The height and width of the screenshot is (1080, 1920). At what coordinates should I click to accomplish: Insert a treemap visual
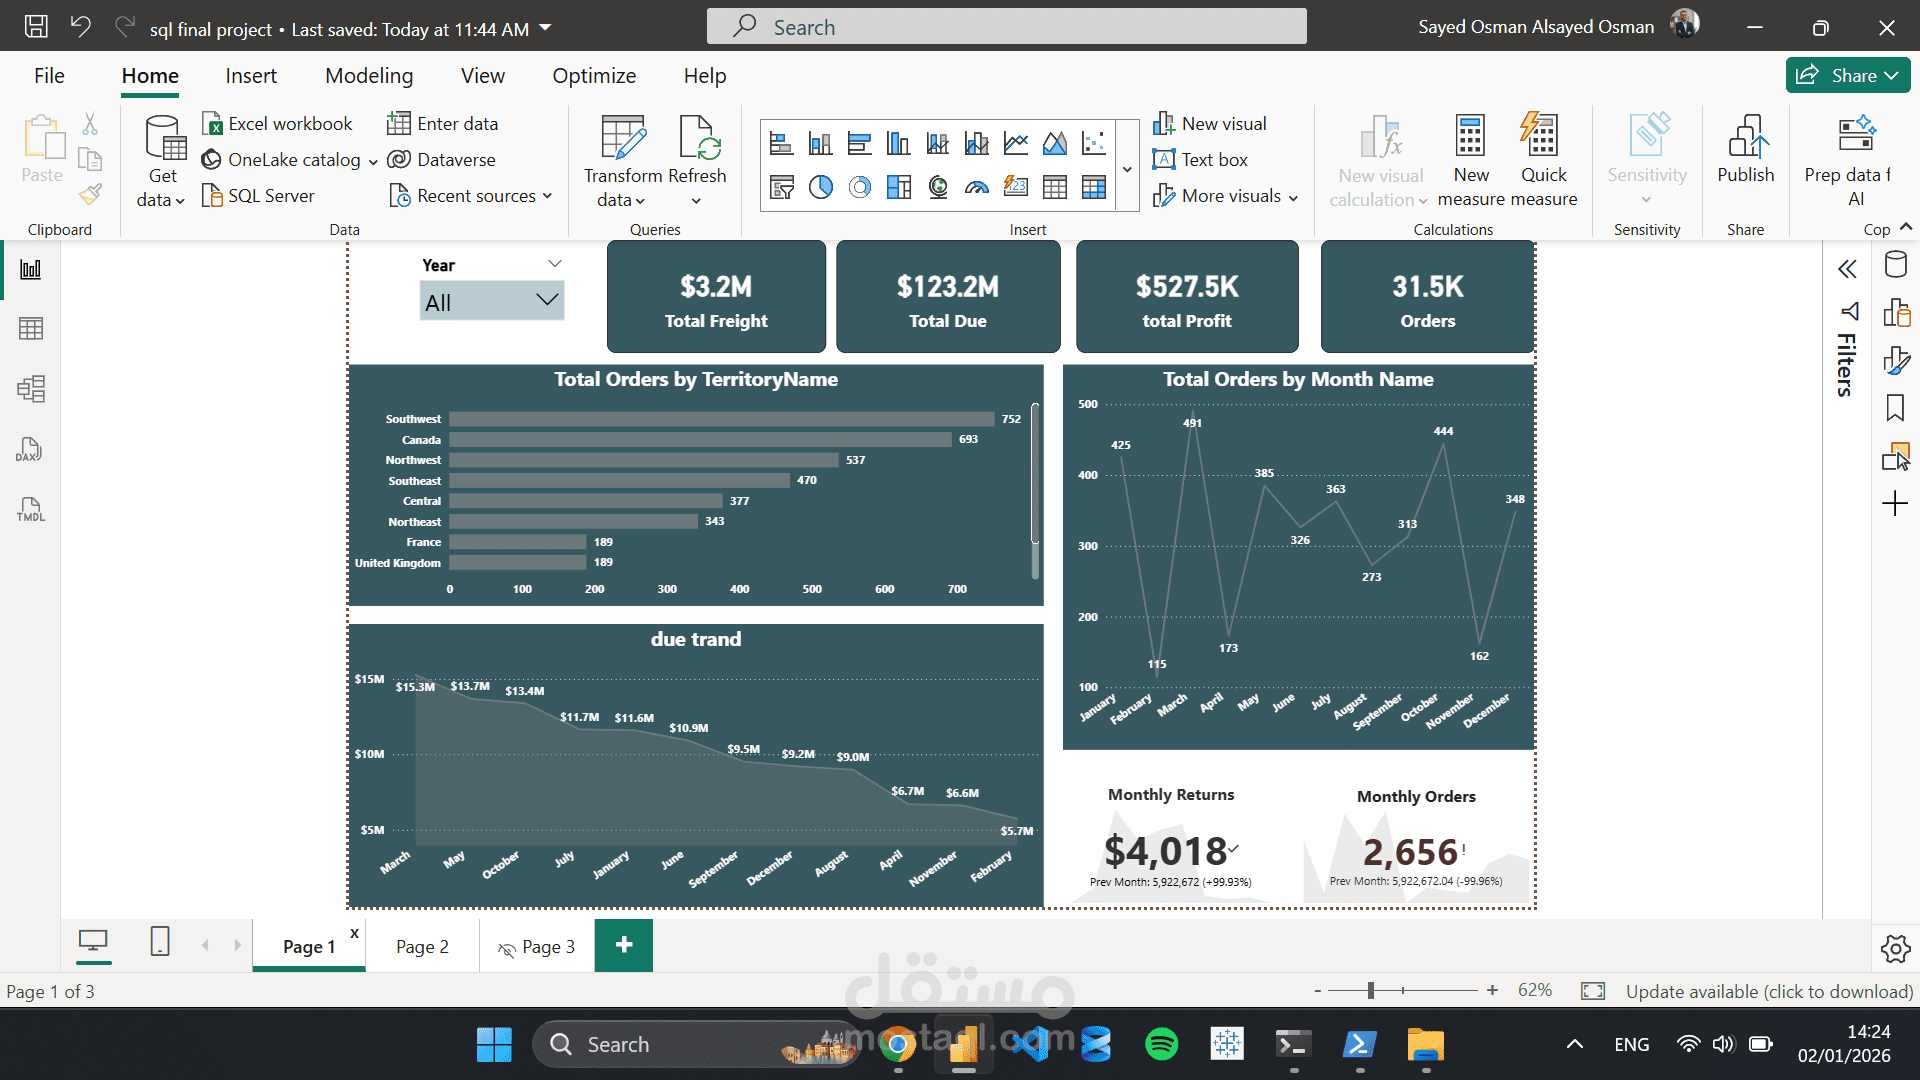click(x=899, y=187)
